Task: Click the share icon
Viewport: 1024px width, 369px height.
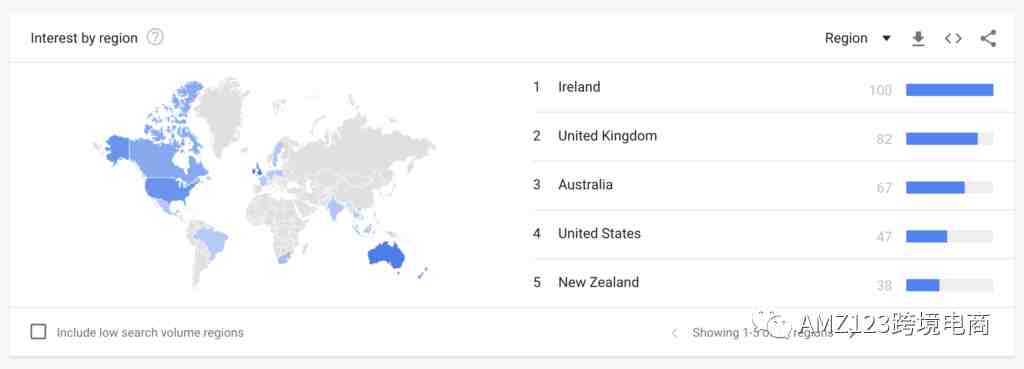Action: click(x=988, y=39)
